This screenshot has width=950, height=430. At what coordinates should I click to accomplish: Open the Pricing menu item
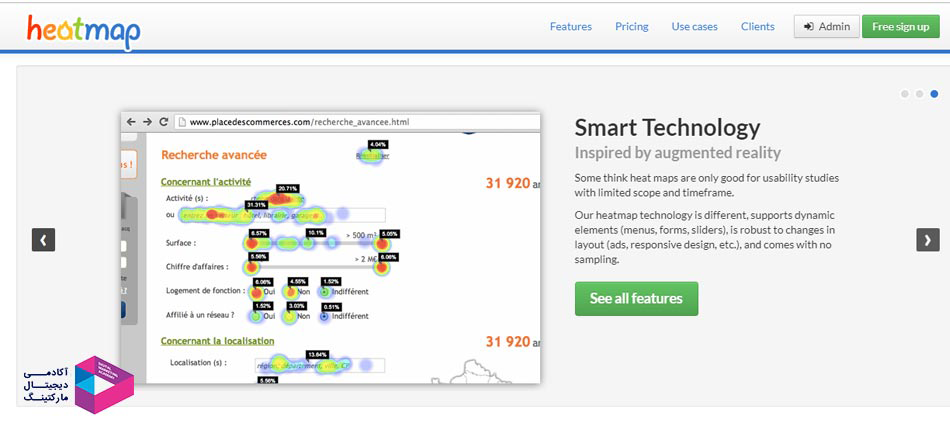point(632,27)
